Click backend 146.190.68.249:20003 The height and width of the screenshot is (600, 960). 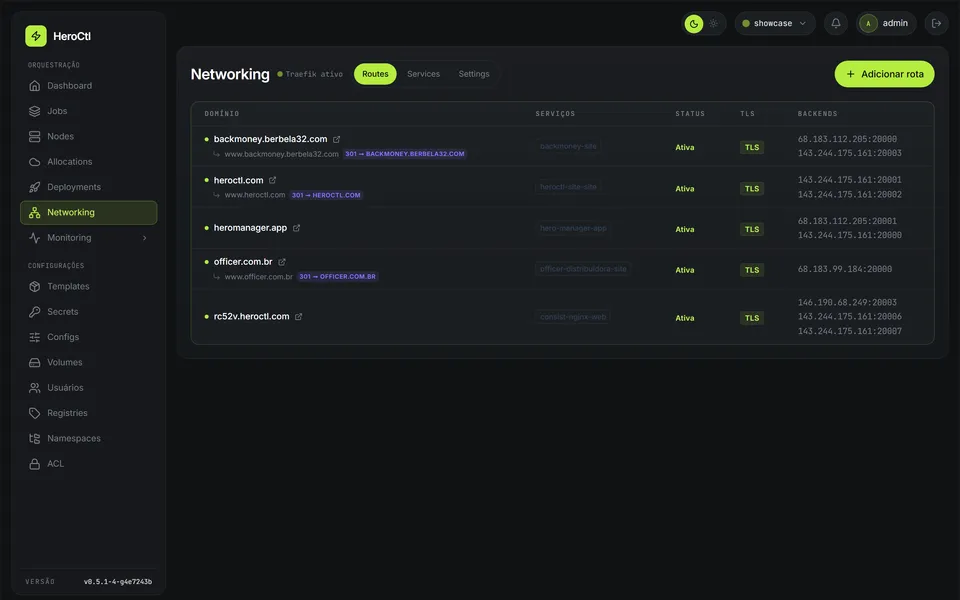[847, 302]
